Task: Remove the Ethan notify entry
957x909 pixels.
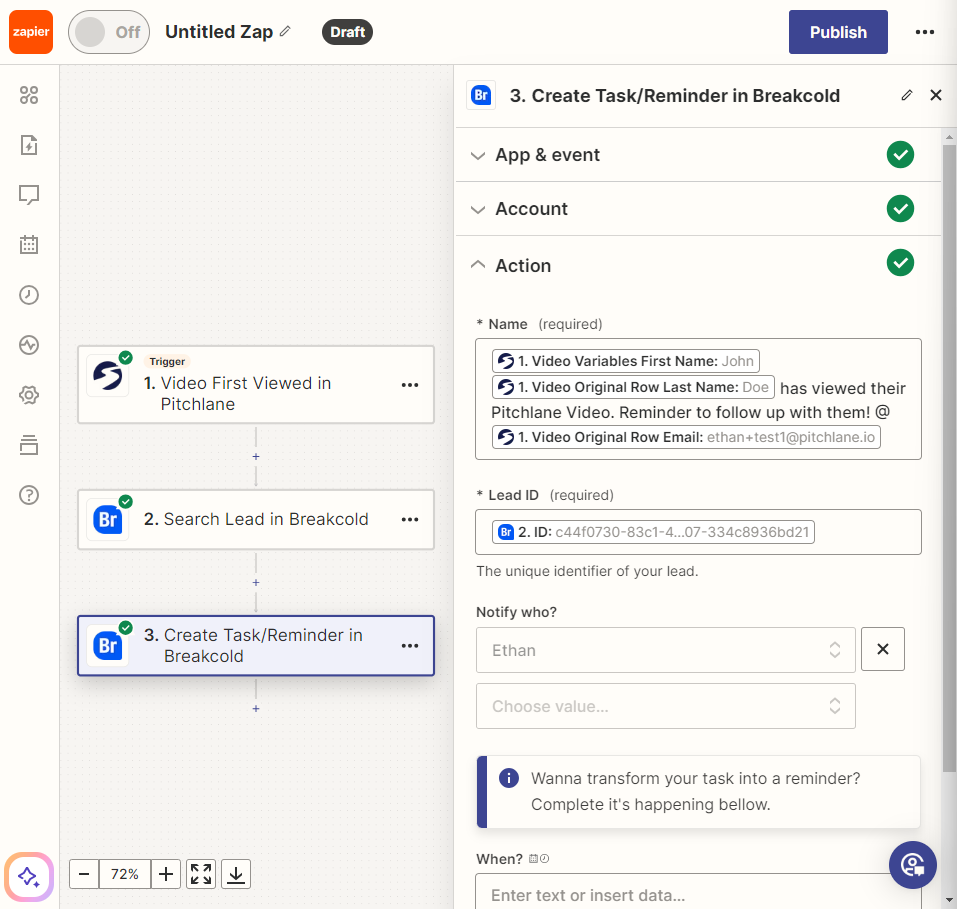Action: [883, 649]
